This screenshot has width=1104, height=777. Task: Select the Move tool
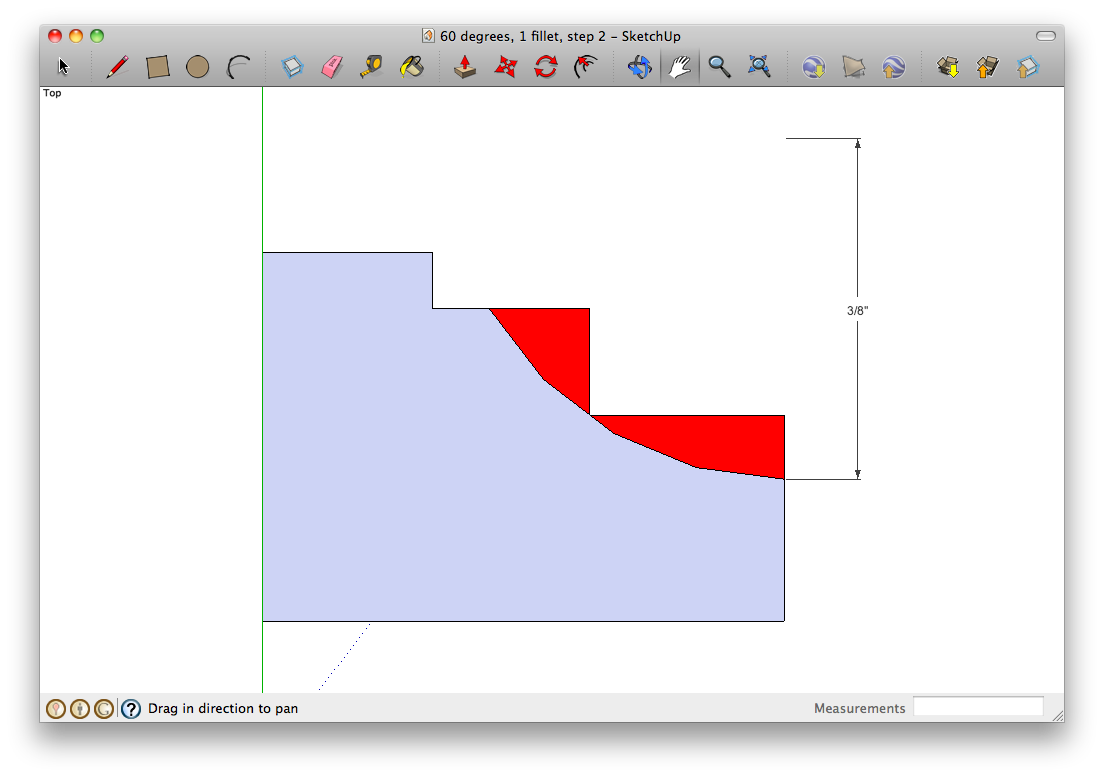pyautogui.click(x=505, y=66)
